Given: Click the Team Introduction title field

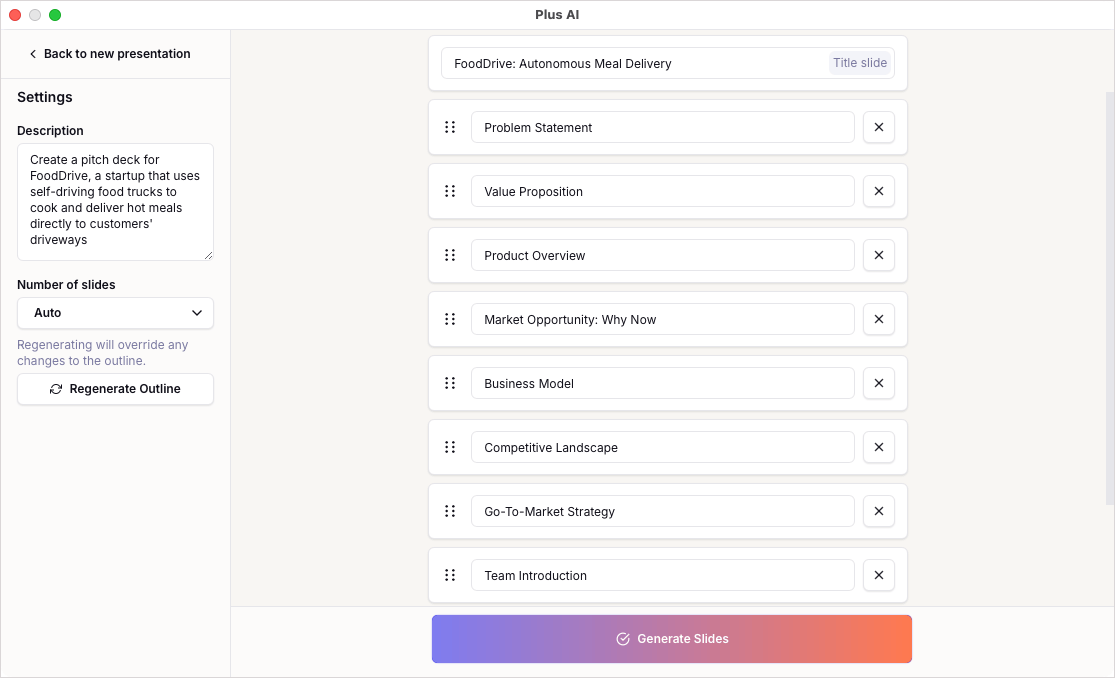Looking at the screenshot, I should point(663,576).
